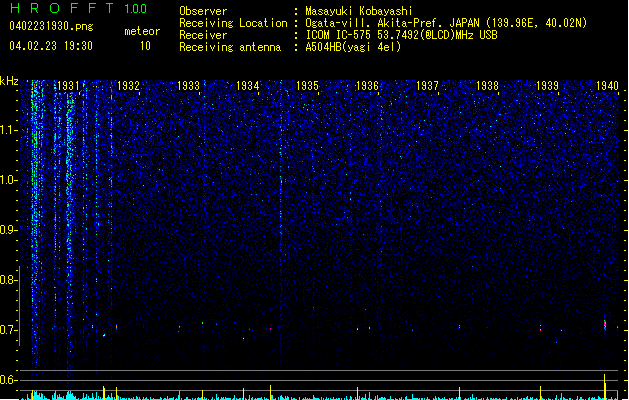Viewport: 629px width, 400px height.
Task: Select the date stamp 04.02.23 19:30
Action: (51, 46)
